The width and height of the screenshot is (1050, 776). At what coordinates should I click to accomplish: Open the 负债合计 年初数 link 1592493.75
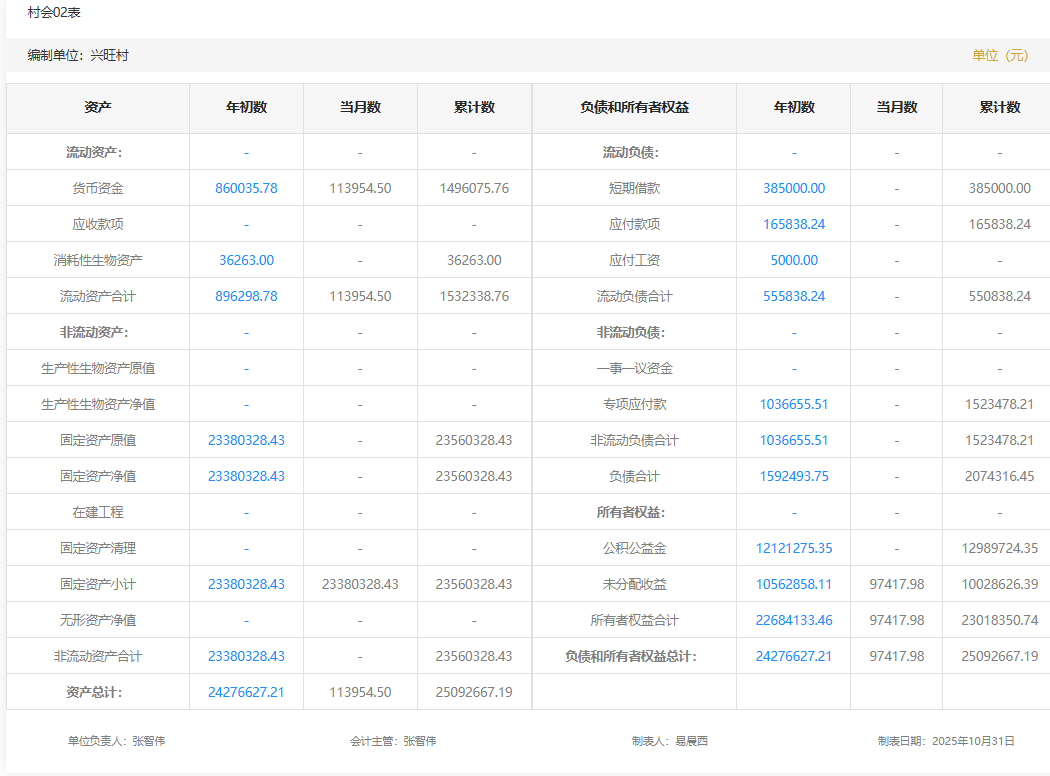pos(794,476)
